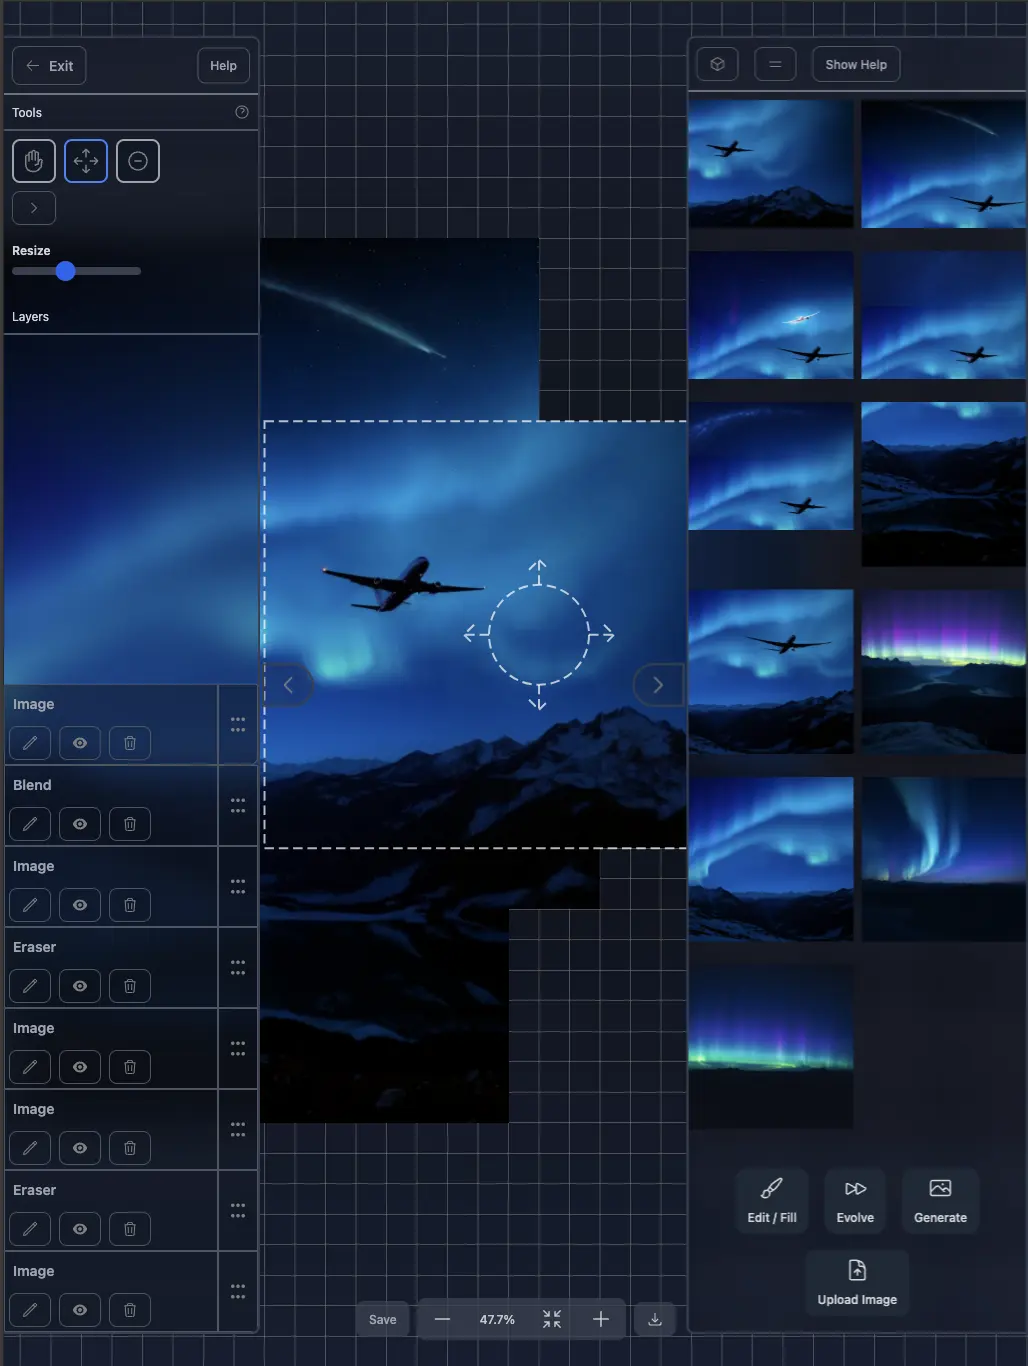Click the Exit item at top left
Image resolution: width=1028 pixels, height=1366 pixels.
click(x=48, y=65)
